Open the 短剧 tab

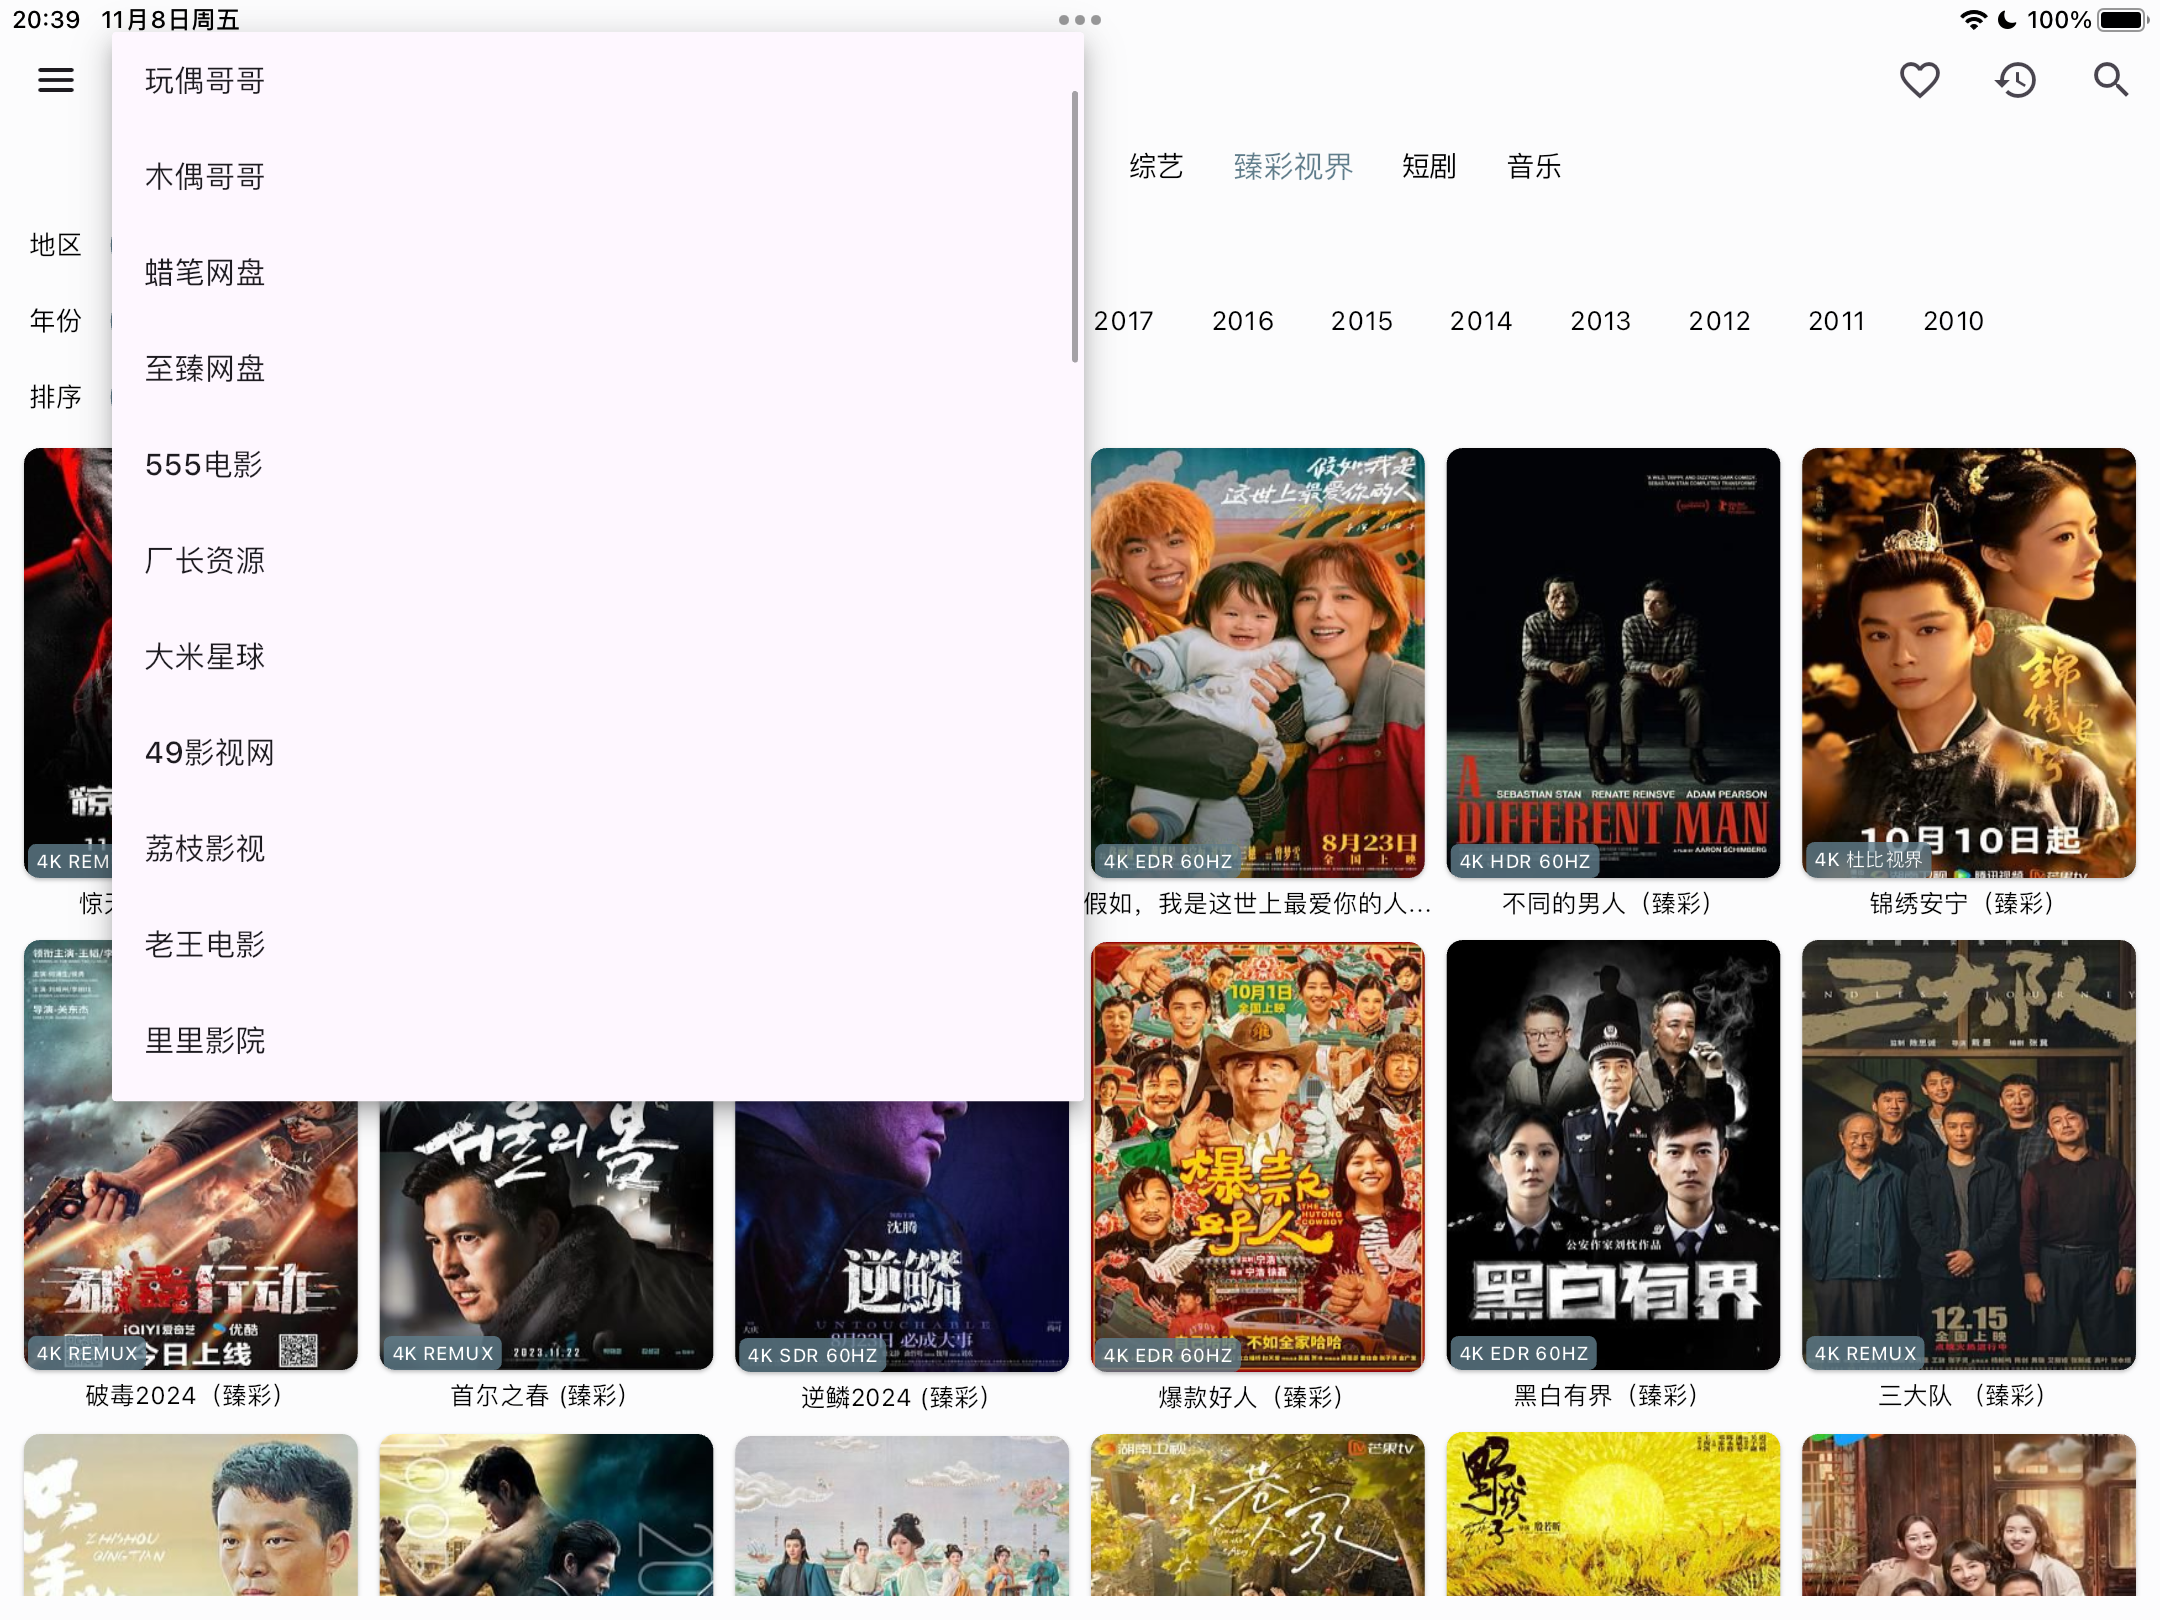point(1429,167)
